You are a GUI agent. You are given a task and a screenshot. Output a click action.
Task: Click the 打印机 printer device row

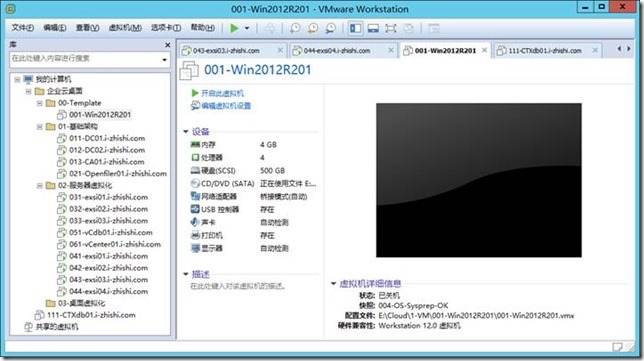pyautogui.click(x=254, y=235)
